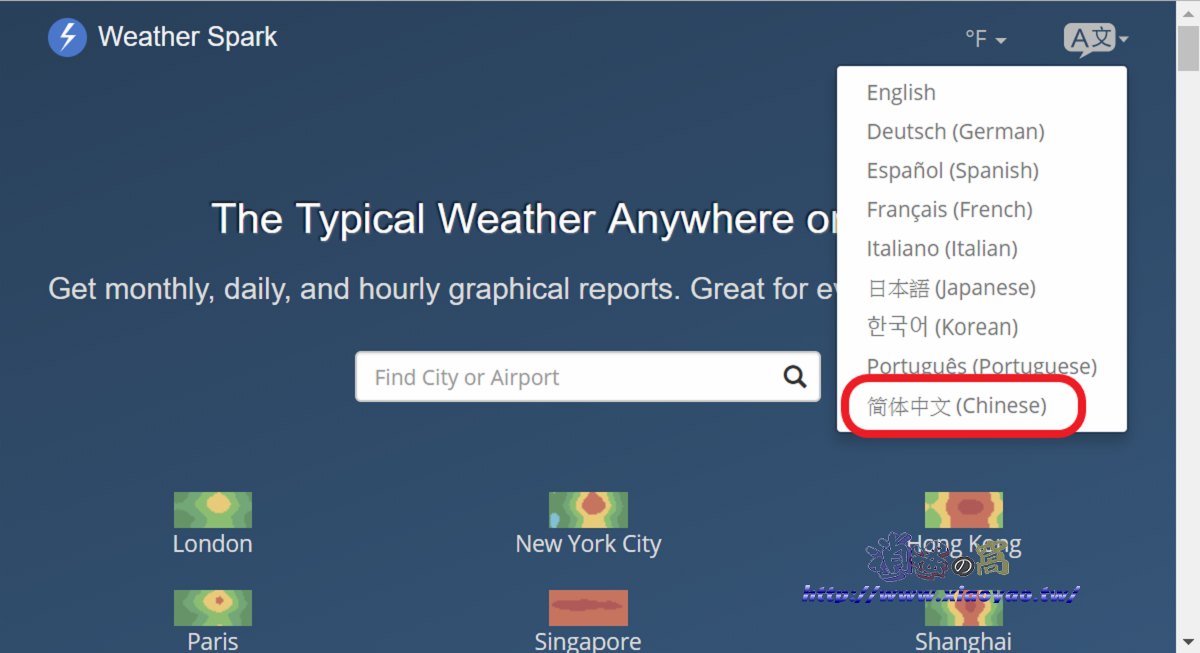Click the Paris weather map thumbnail

point(212,606)
